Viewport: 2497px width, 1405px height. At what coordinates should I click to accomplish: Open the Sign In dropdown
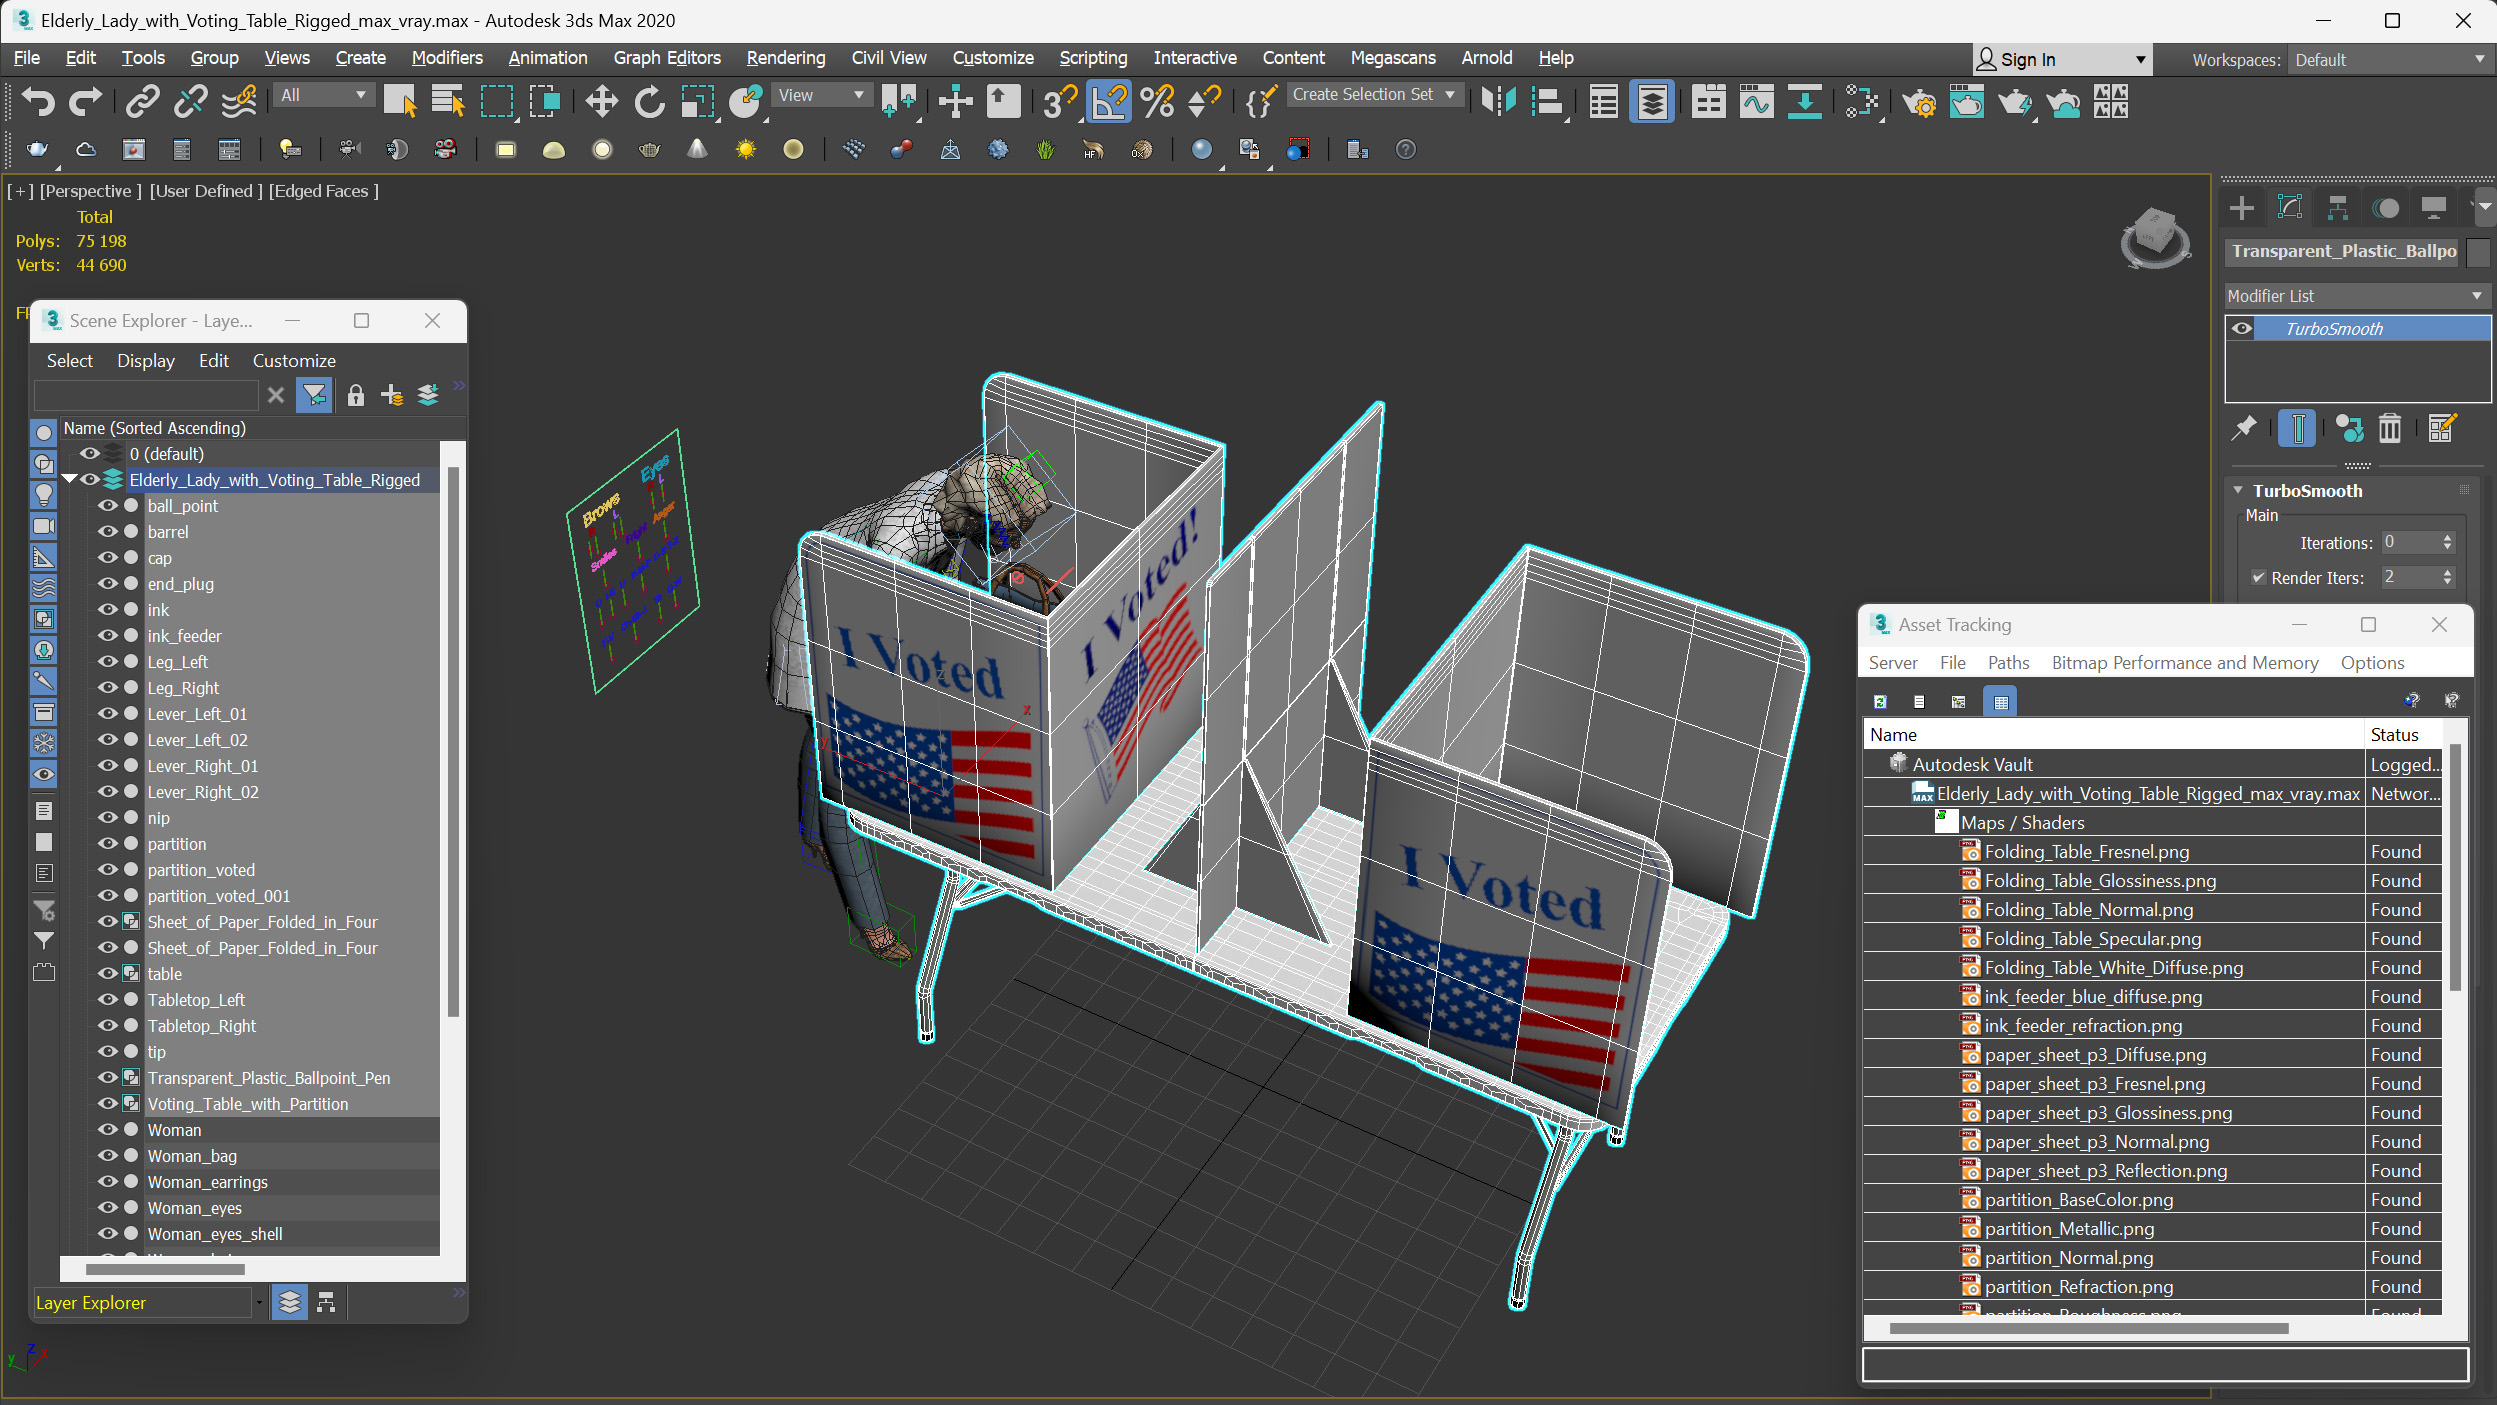[x=2060, y=60]
